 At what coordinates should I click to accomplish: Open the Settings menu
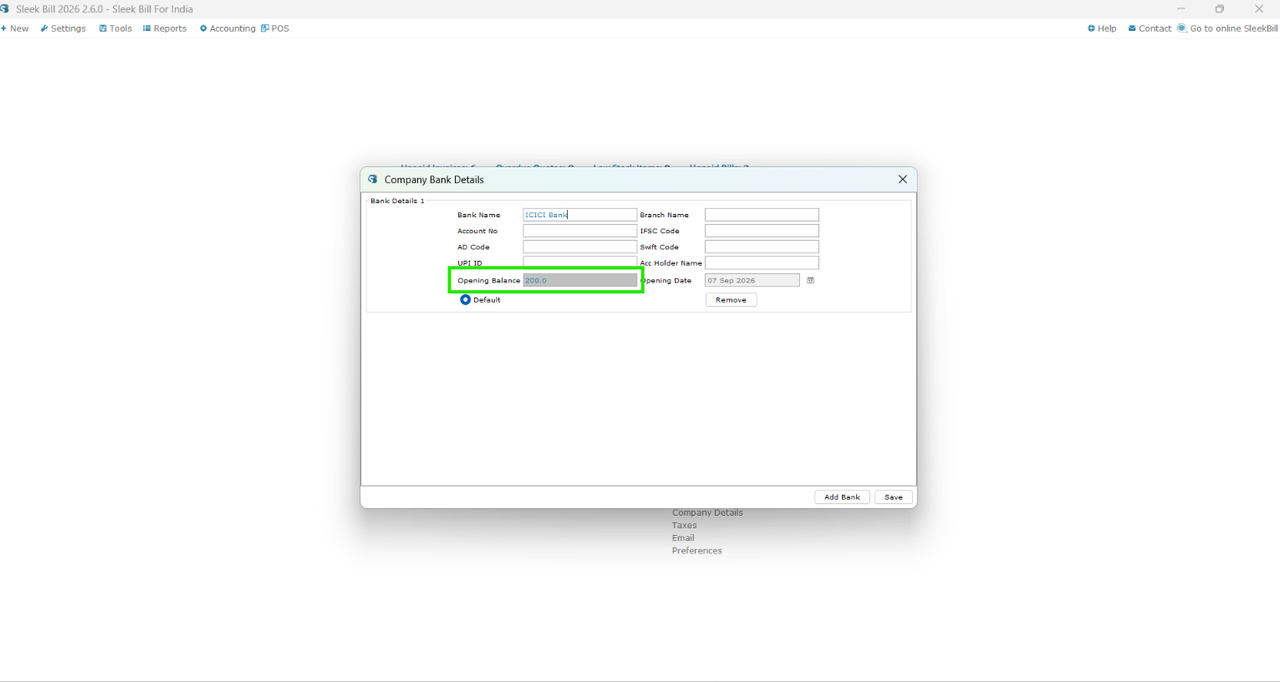pyautogui.click(x=63, y=28)
